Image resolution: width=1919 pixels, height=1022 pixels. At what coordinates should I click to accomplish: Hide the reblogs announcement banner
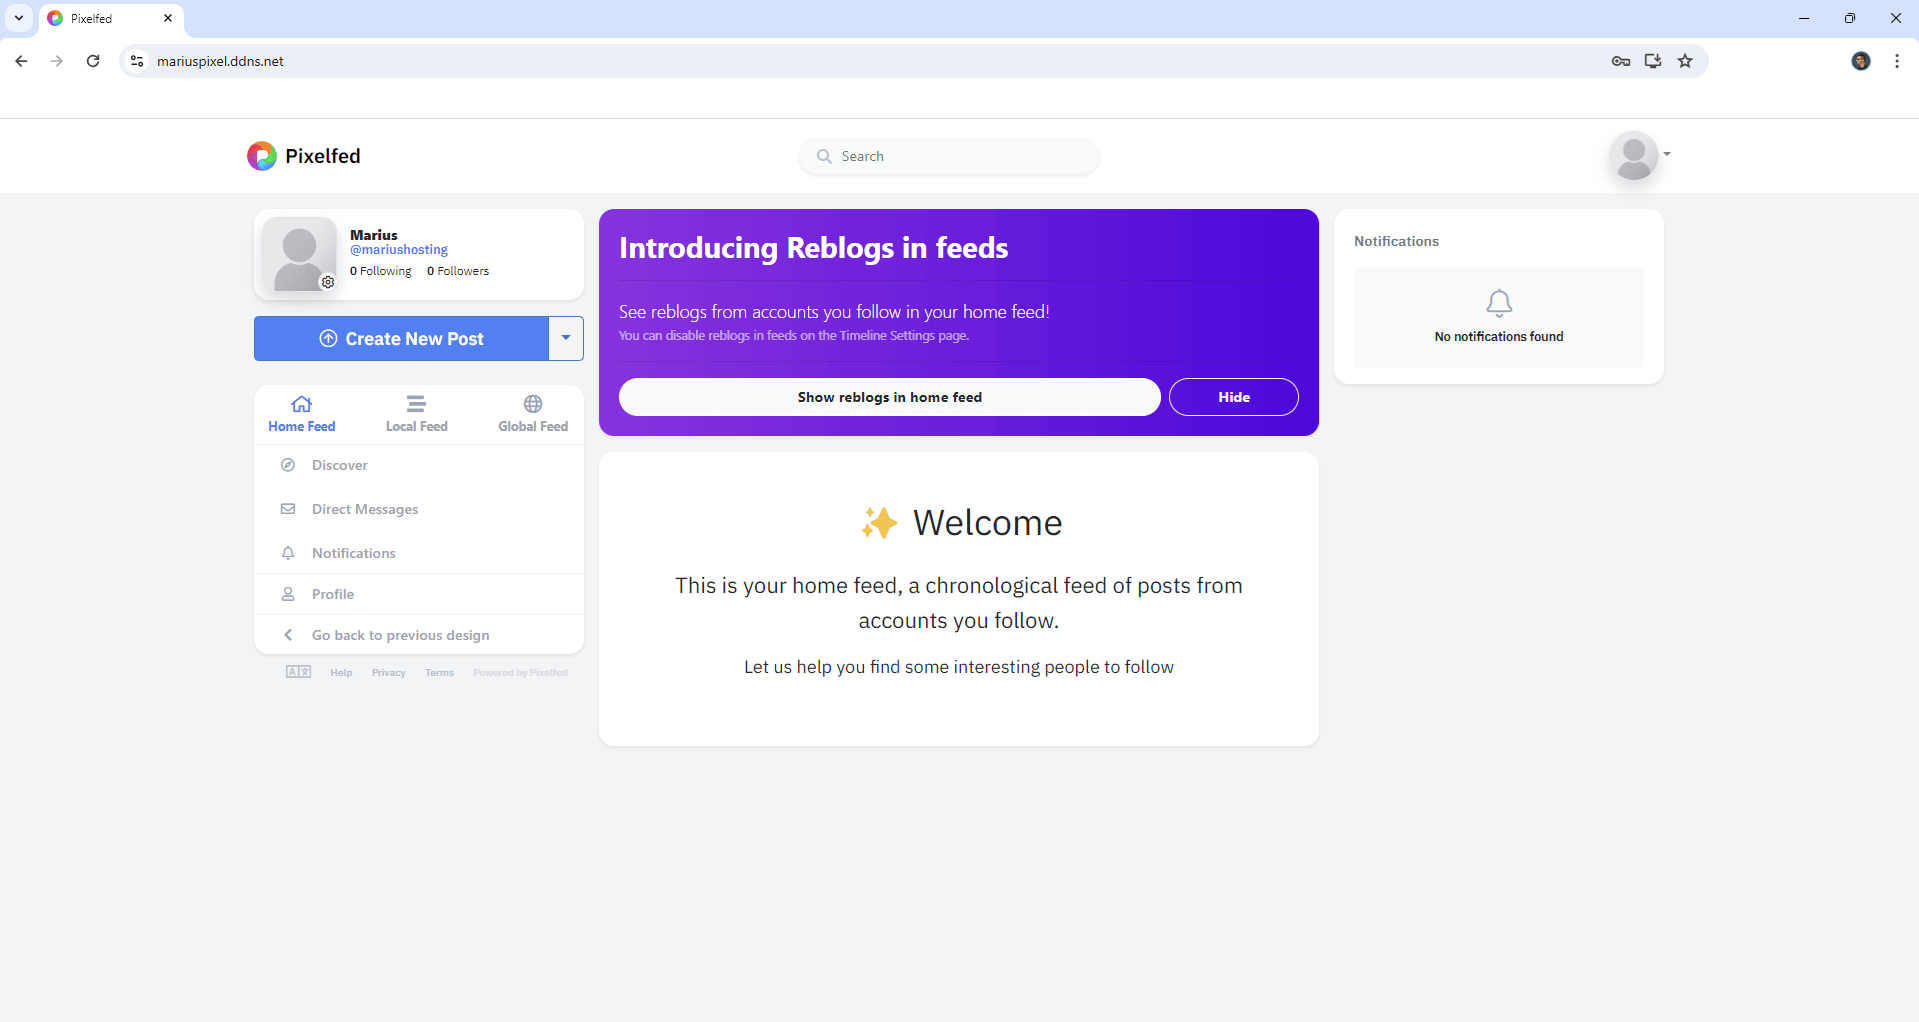(1234, 397)
